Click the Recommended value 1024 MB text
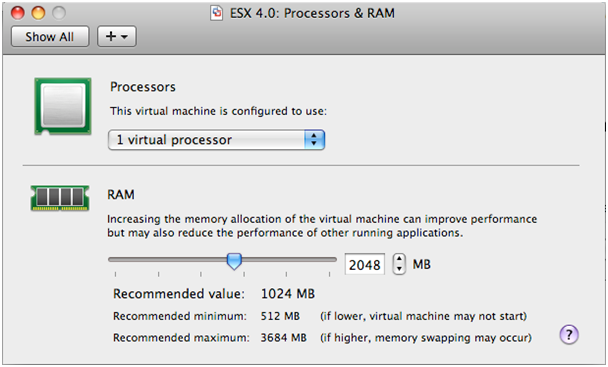This screenshot has height=367, width=608. pyautogui.click(x=214, y=294)
